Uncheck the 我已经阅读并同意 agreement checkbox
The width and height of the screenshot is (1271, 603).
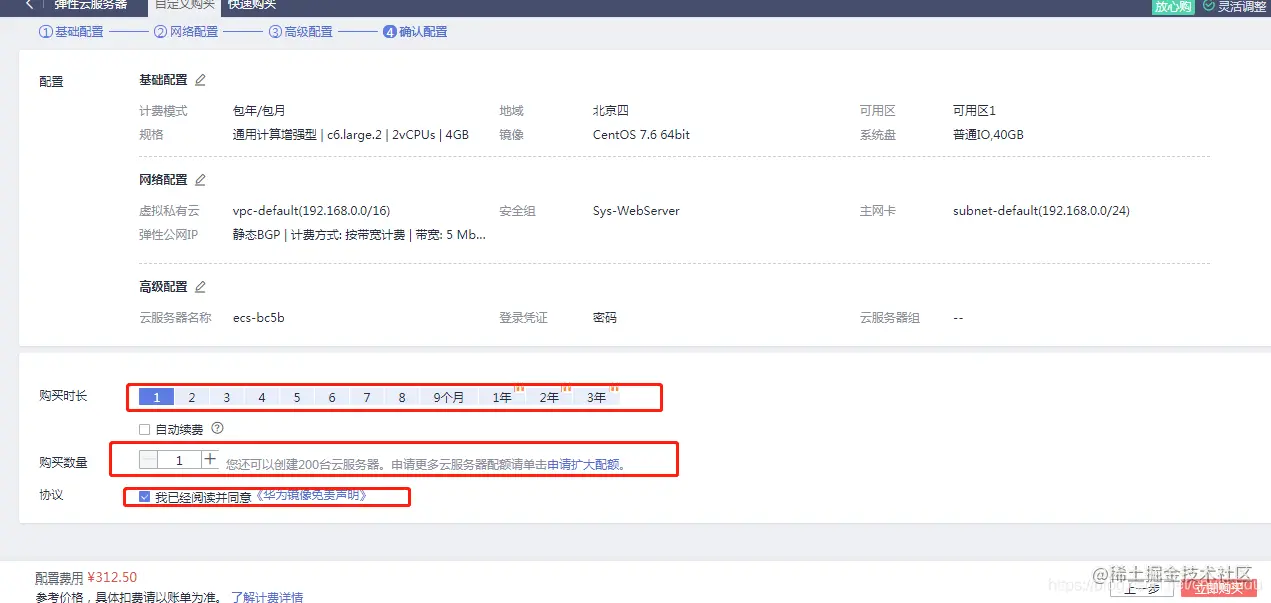click(x=145, y=496)
